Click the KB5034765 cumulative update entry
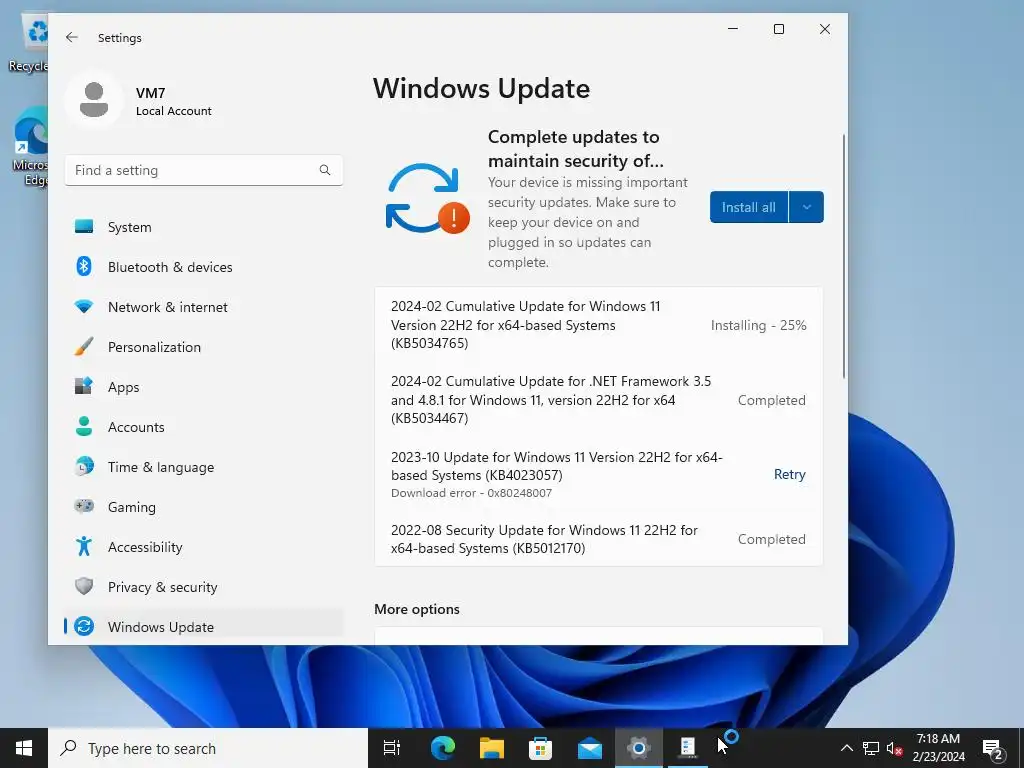The height and width of the screenshot is (768, 1024). point(599,325)
